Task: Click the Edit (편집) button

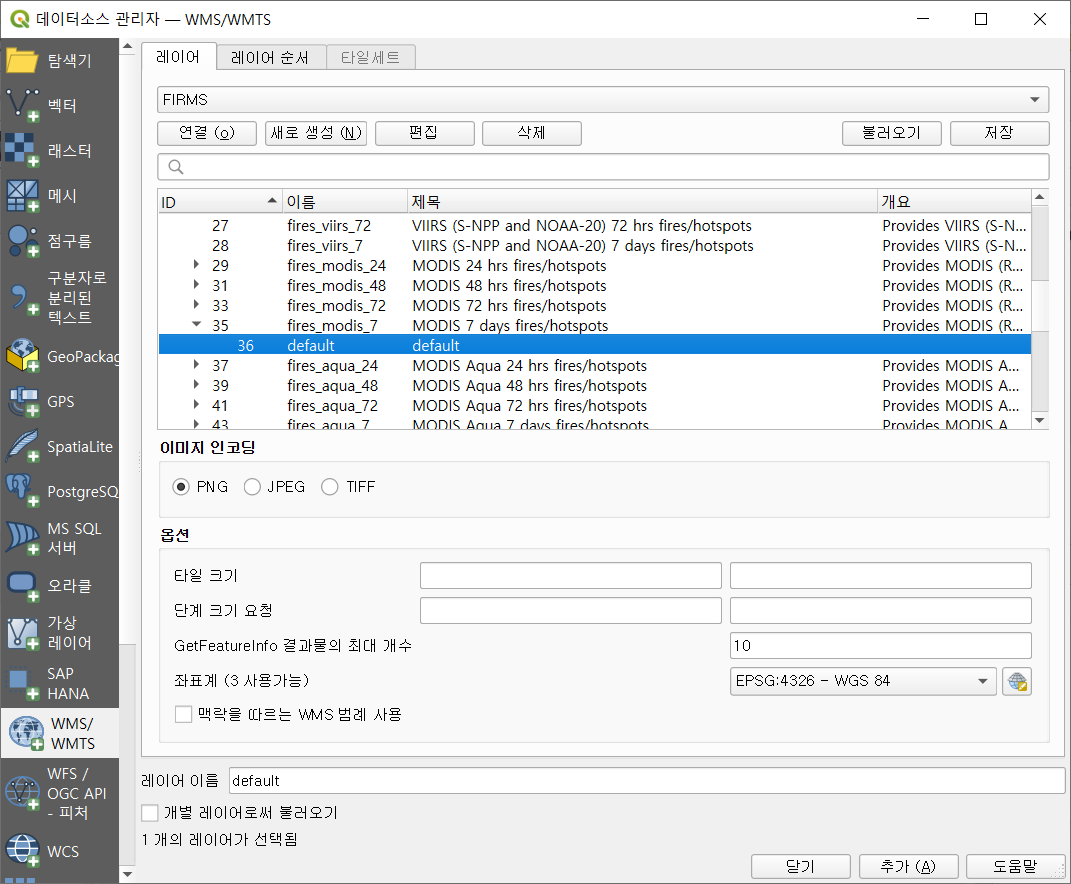Action: tap(424, 133)
